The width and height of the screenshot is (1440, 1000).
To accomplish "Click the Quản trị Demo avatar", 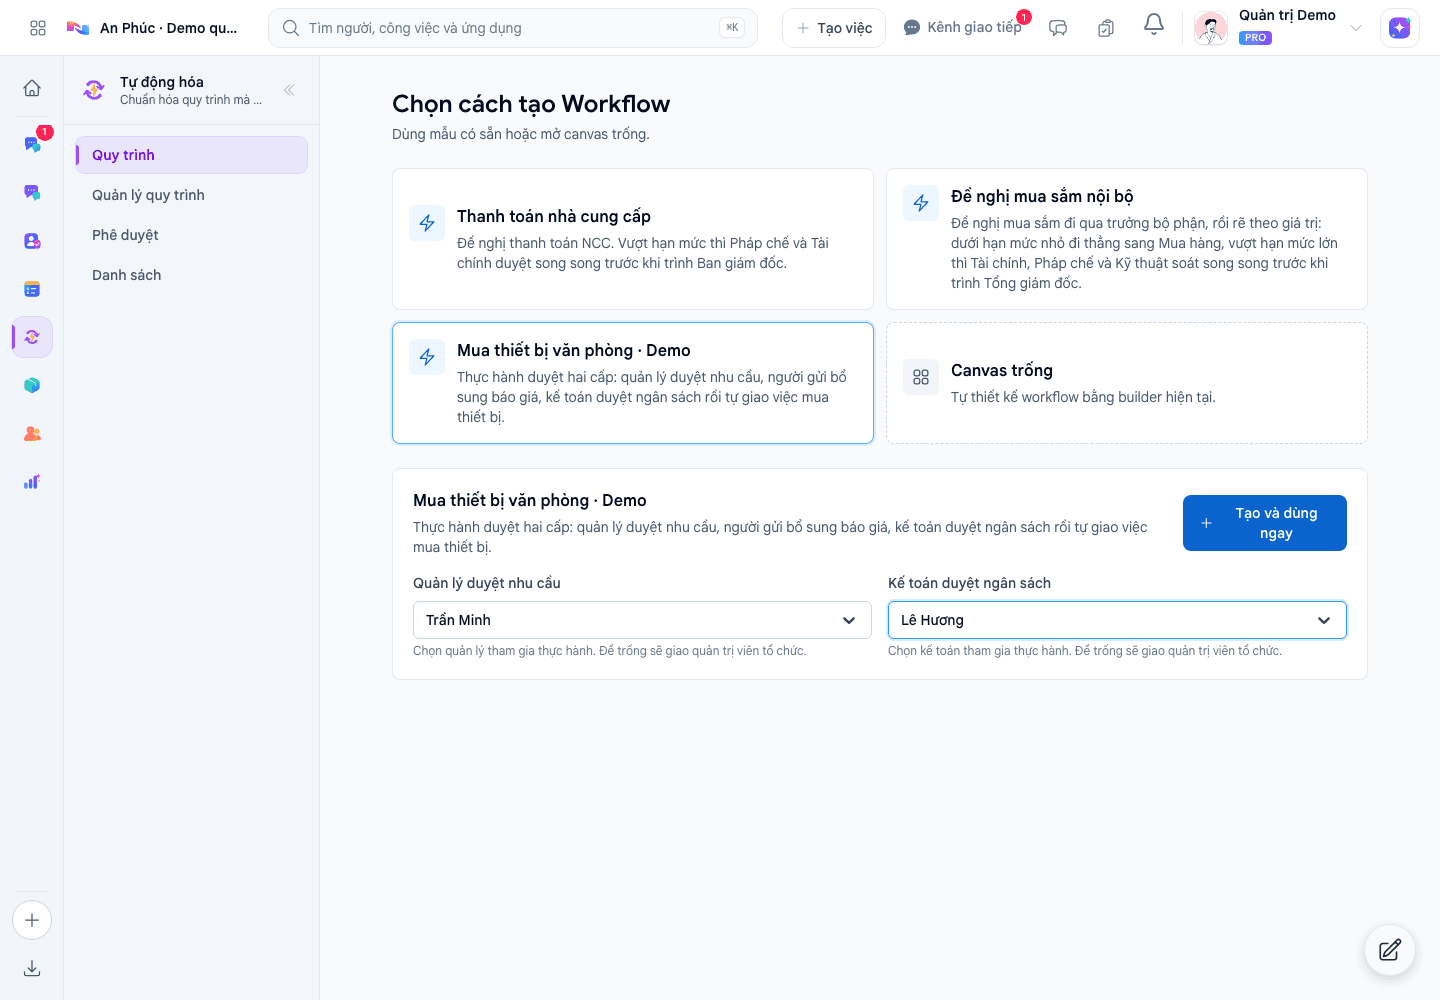I will click(1211, 28).
